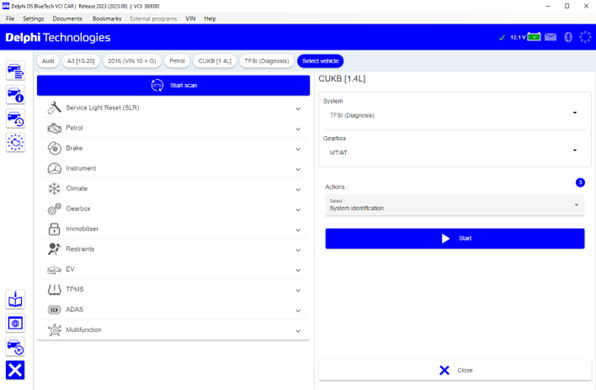Image resolution: width=596 pixels, height=390 pixels.
Task: Open the vehicle history sidebar icon
Action: pyautogui.click(x=15, y=119)
